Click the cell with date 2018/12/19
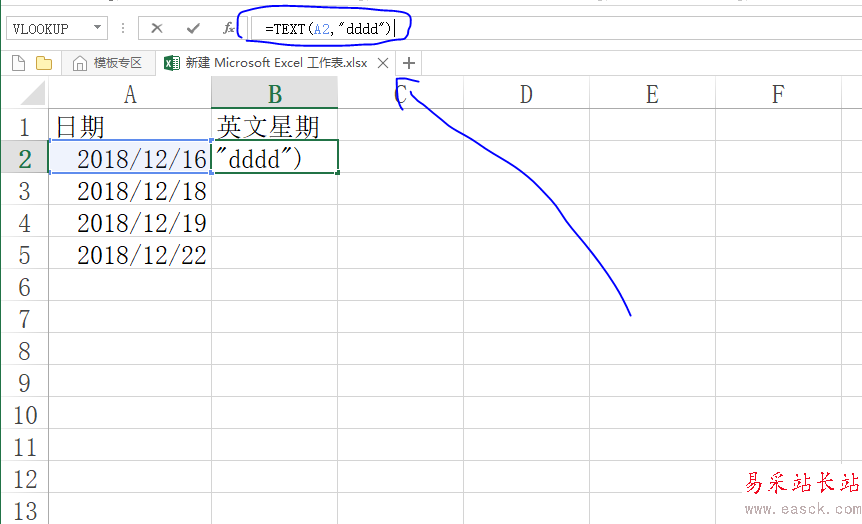Screen dimensions: 862x524 point(130,223)
